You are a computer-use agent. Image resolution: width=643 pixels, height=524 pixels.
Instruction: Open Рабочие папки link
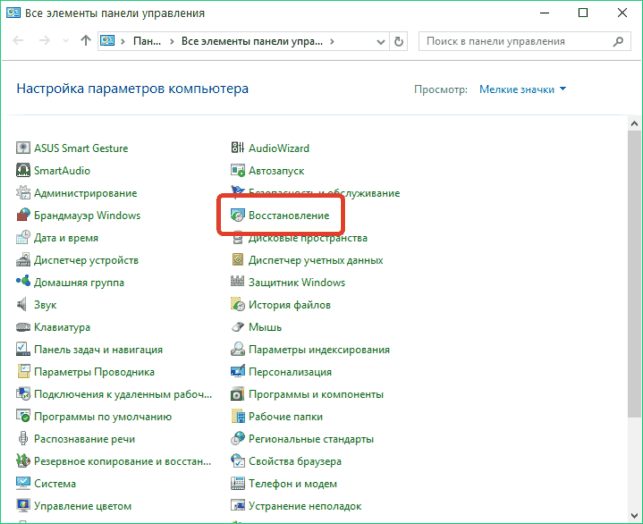pyautogui.click(x=285, y=416)
